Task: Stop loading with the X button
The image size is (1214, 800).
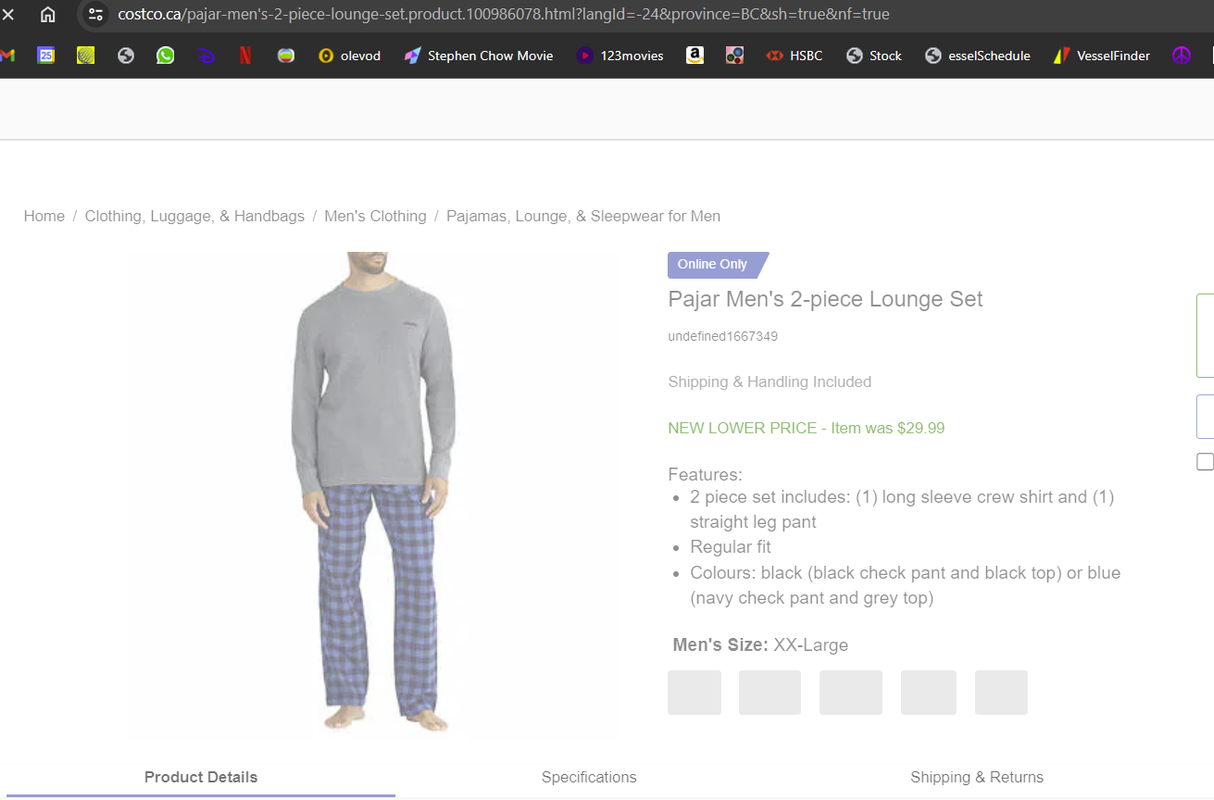Action: pyautogui.click(x=8, y=14)
